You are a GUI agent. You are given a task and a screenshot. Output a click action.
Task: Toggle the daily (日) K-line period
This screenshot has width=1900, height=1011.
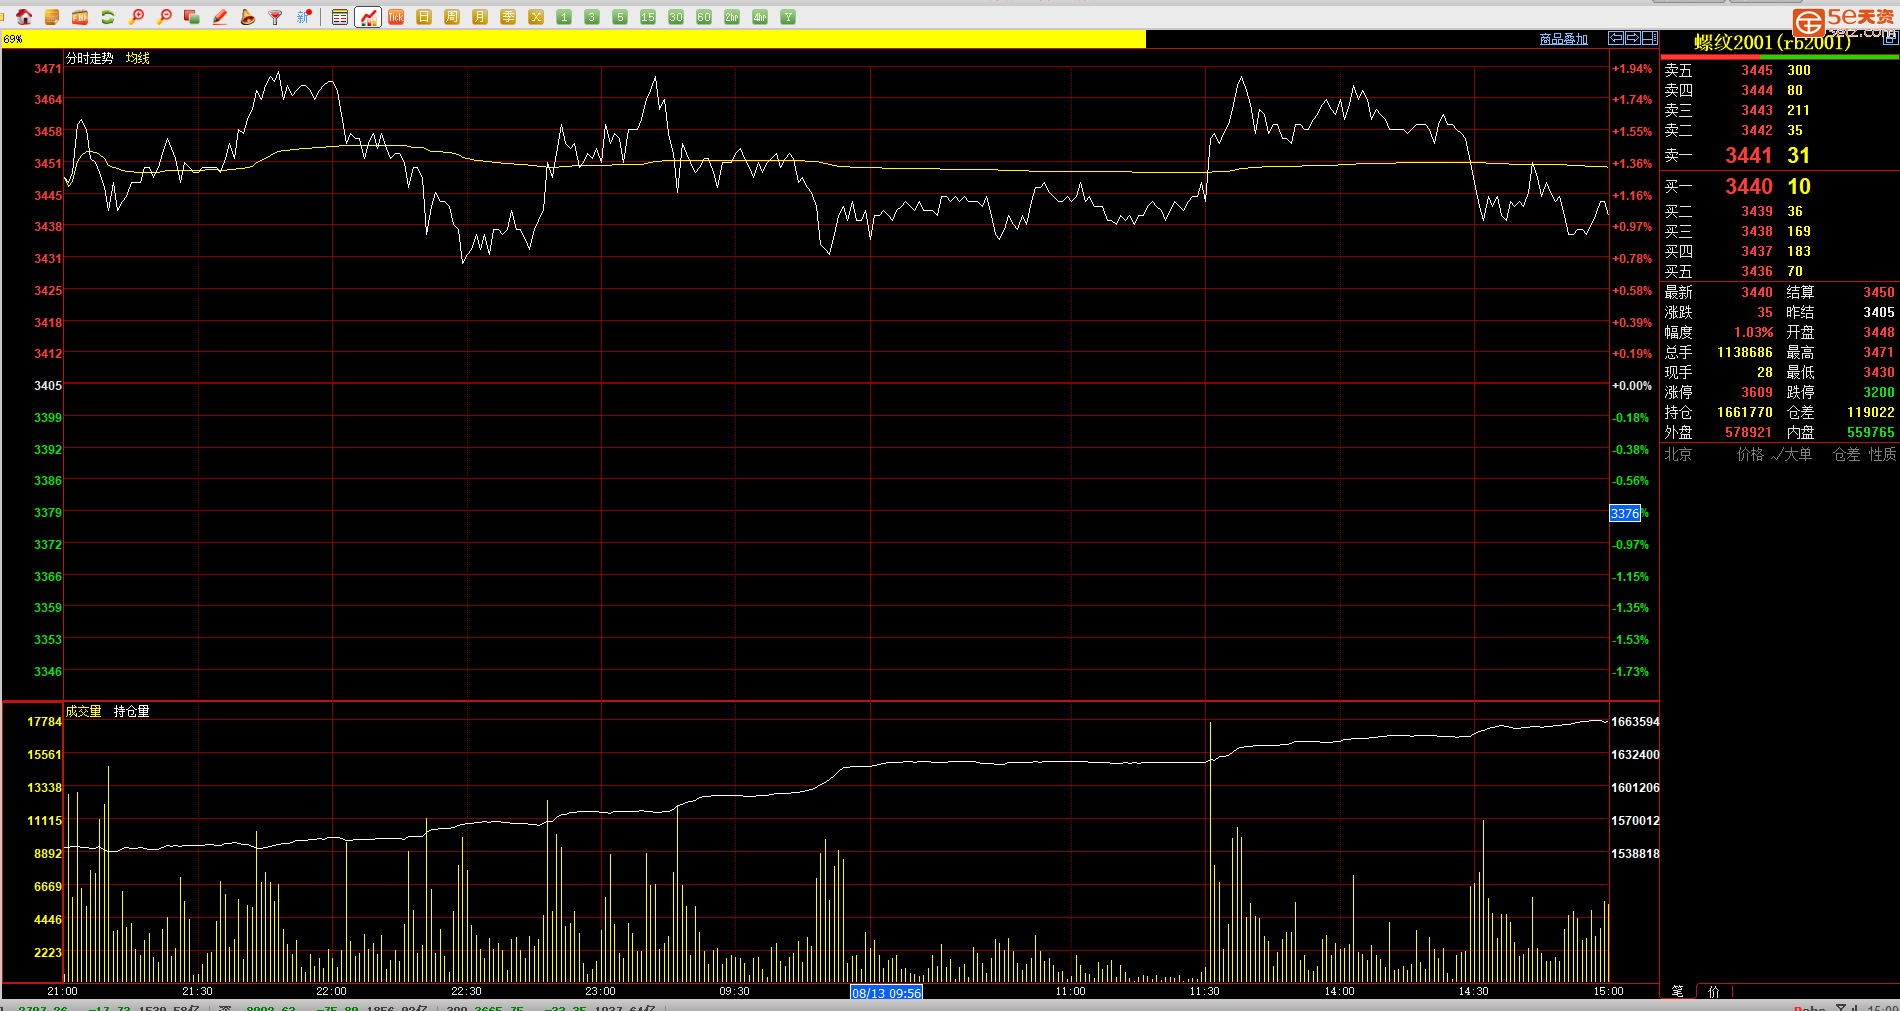pos(424,17)
